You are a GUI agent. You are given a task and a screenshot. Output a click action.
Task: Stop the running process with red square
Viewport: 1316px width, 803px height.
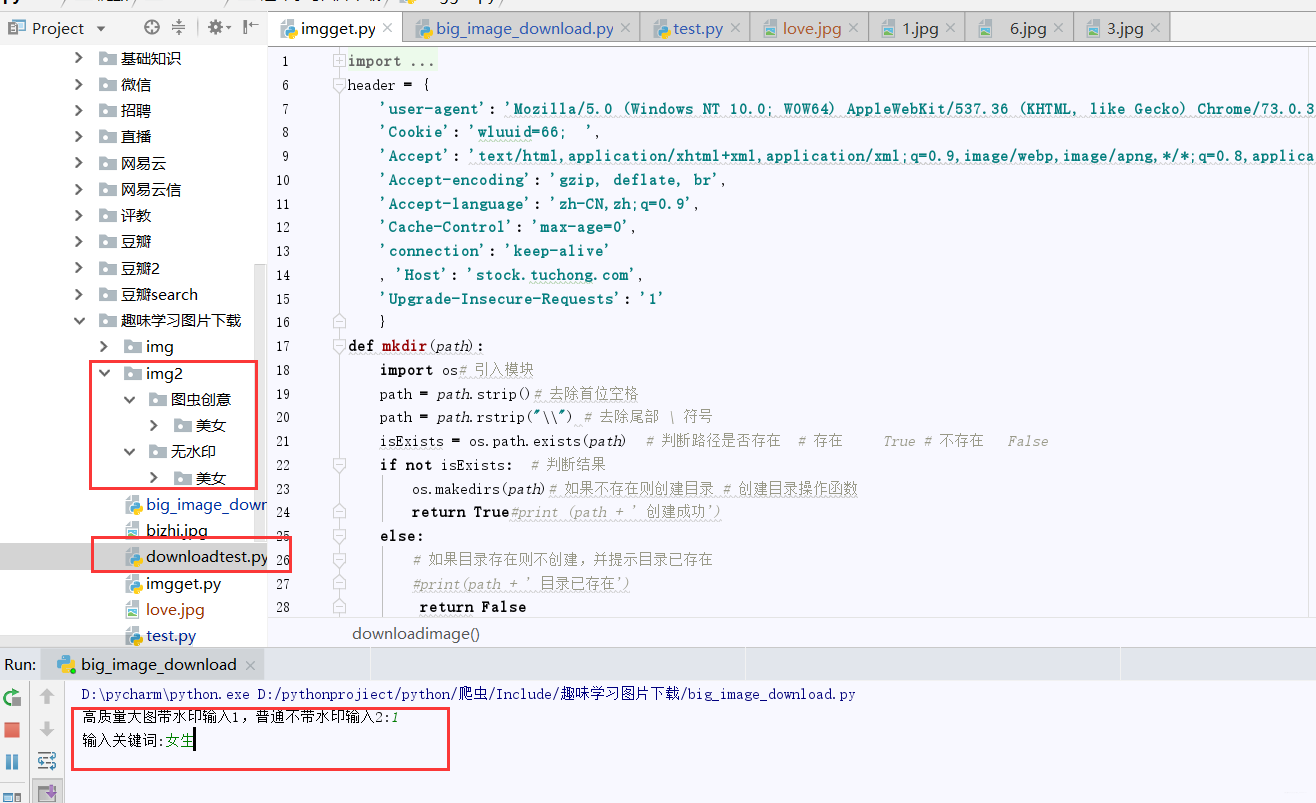[x=12, y=729]
